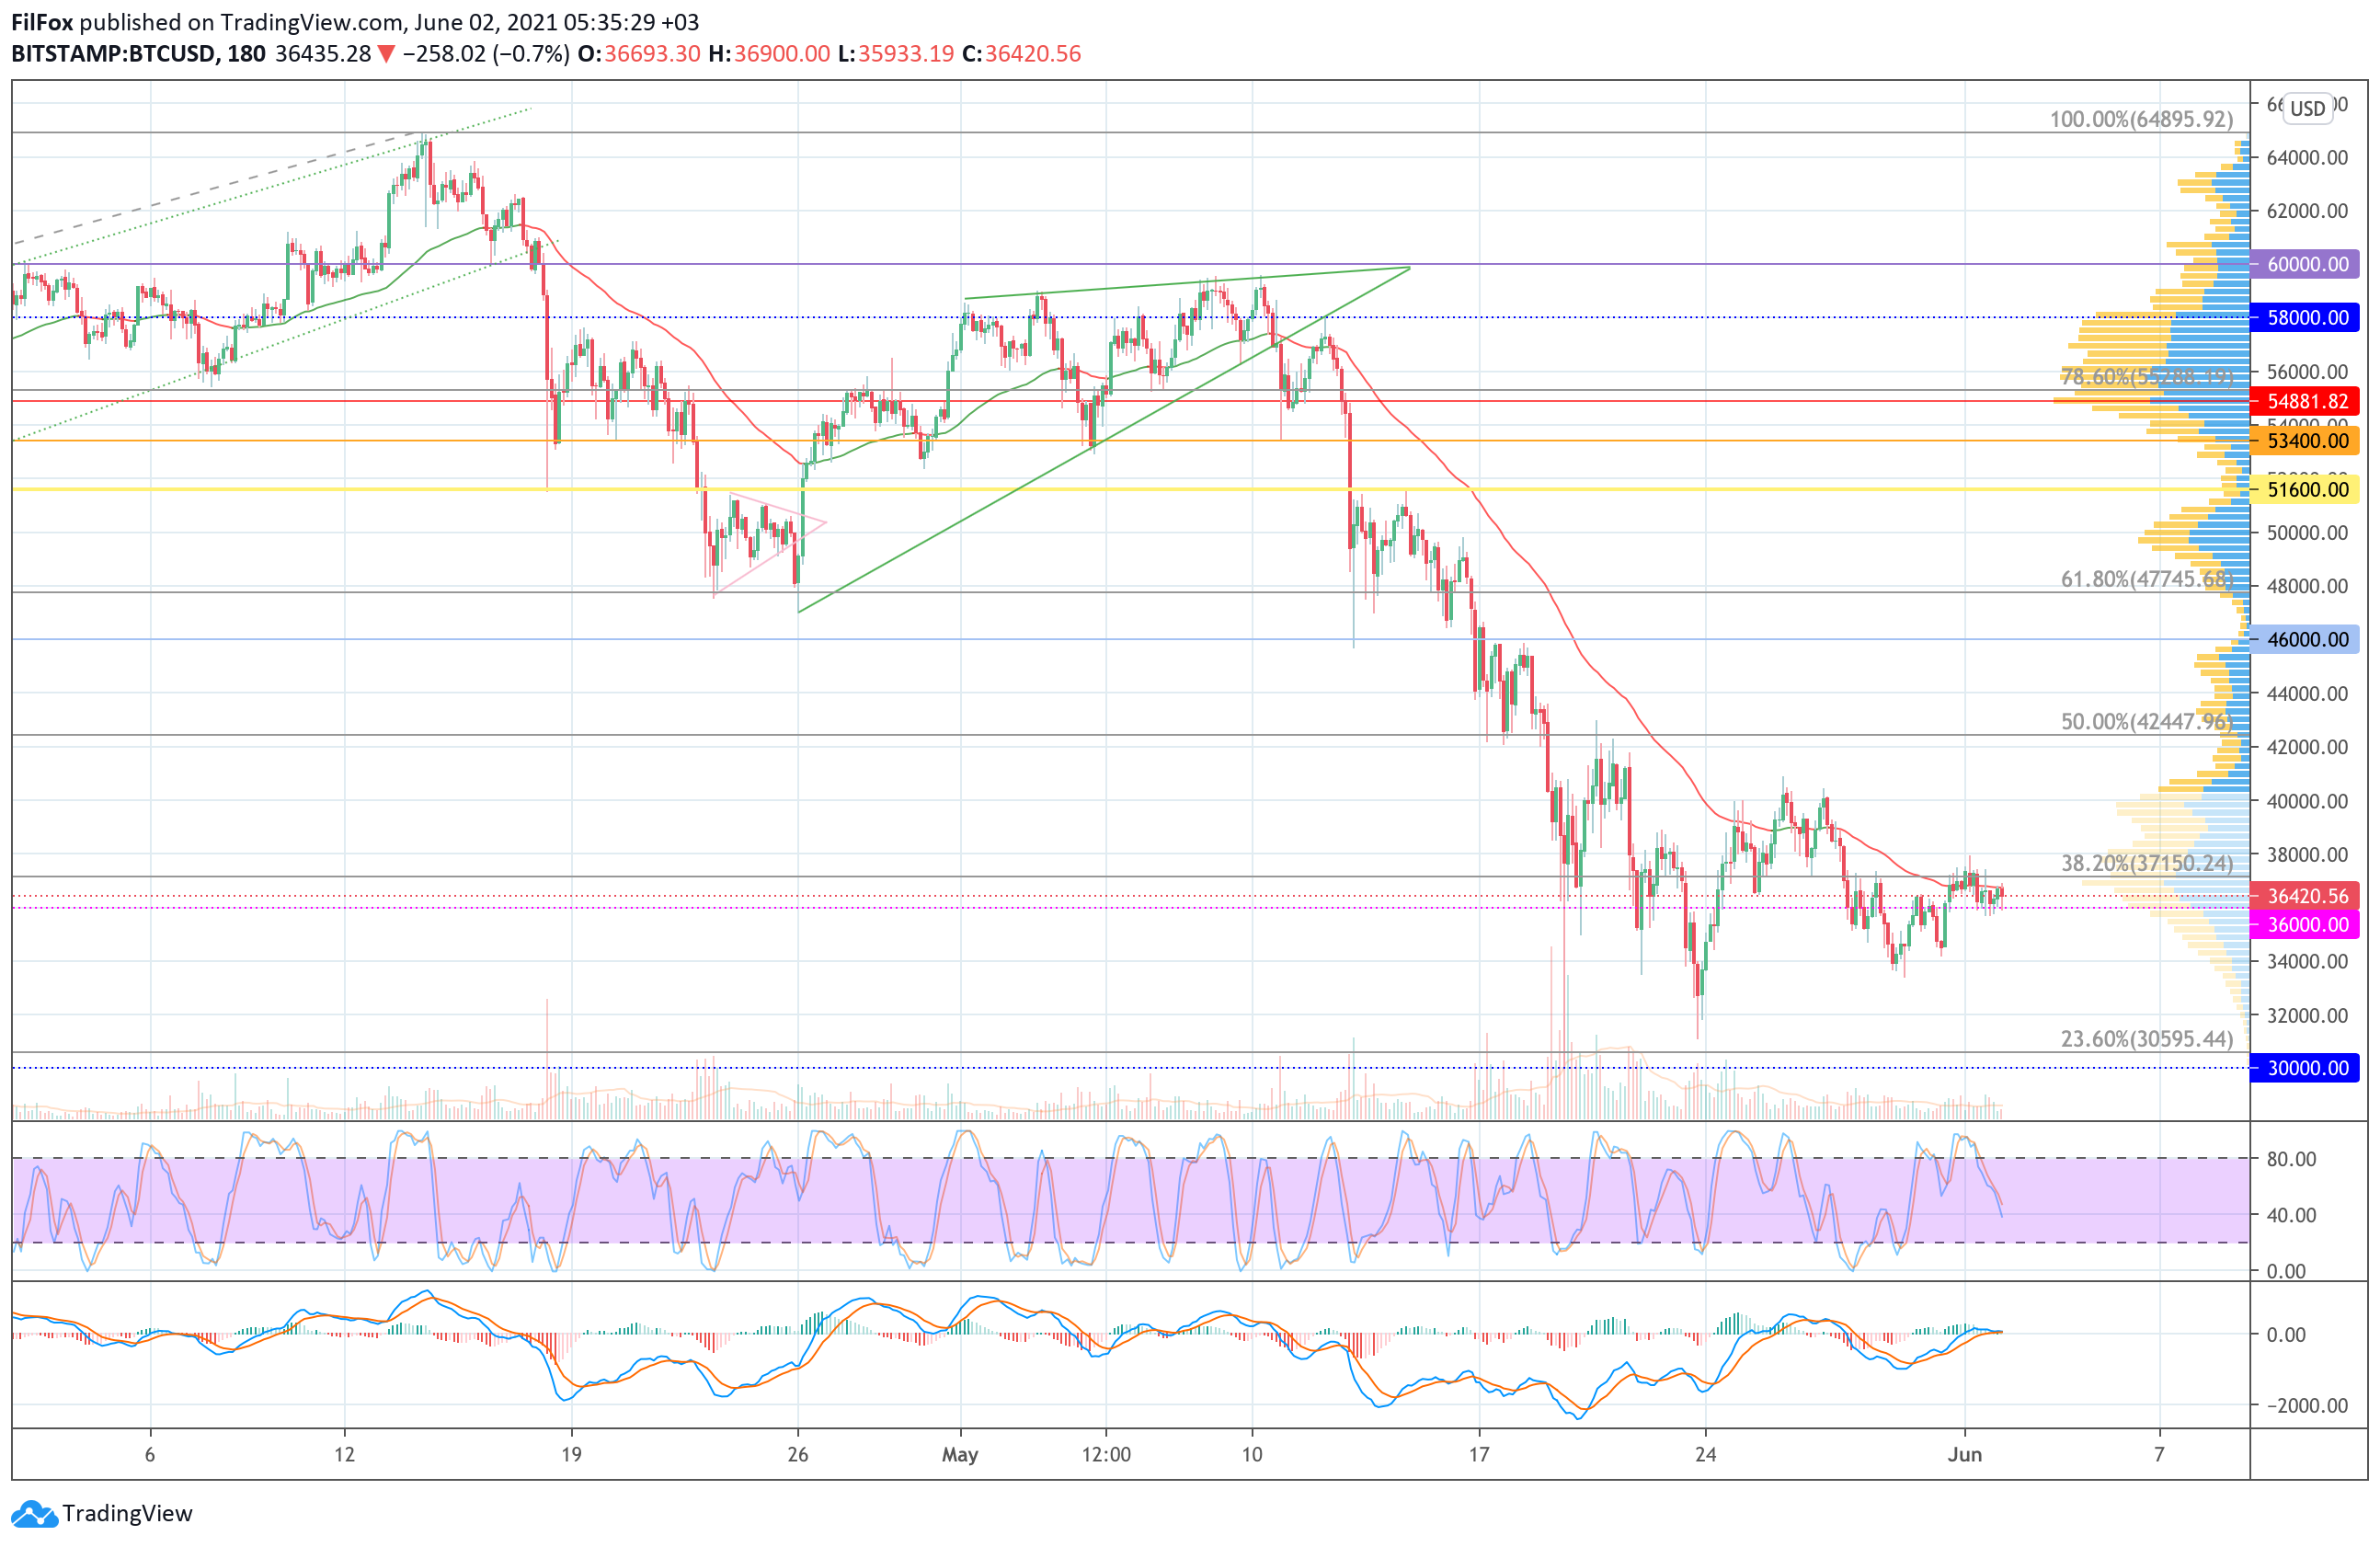Select the red 54881.82 price tag
This screenshot has height=1547, width=2380.
[2305, 401]
